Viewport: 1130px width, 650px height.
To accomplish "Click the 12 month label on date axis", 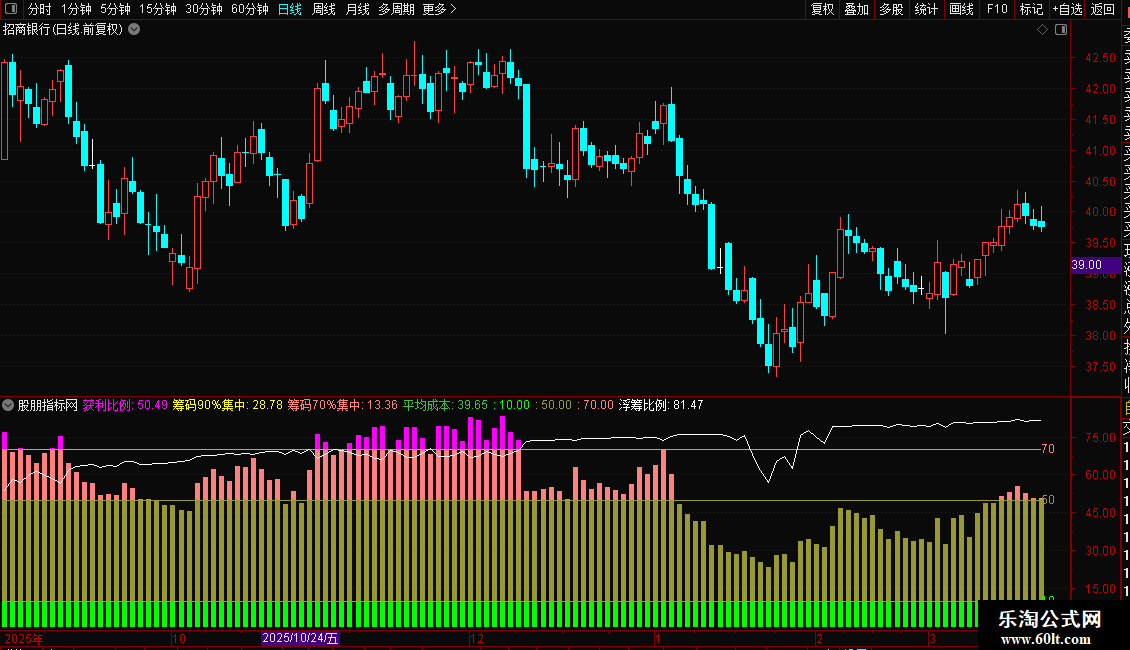I will coord(477,638).
